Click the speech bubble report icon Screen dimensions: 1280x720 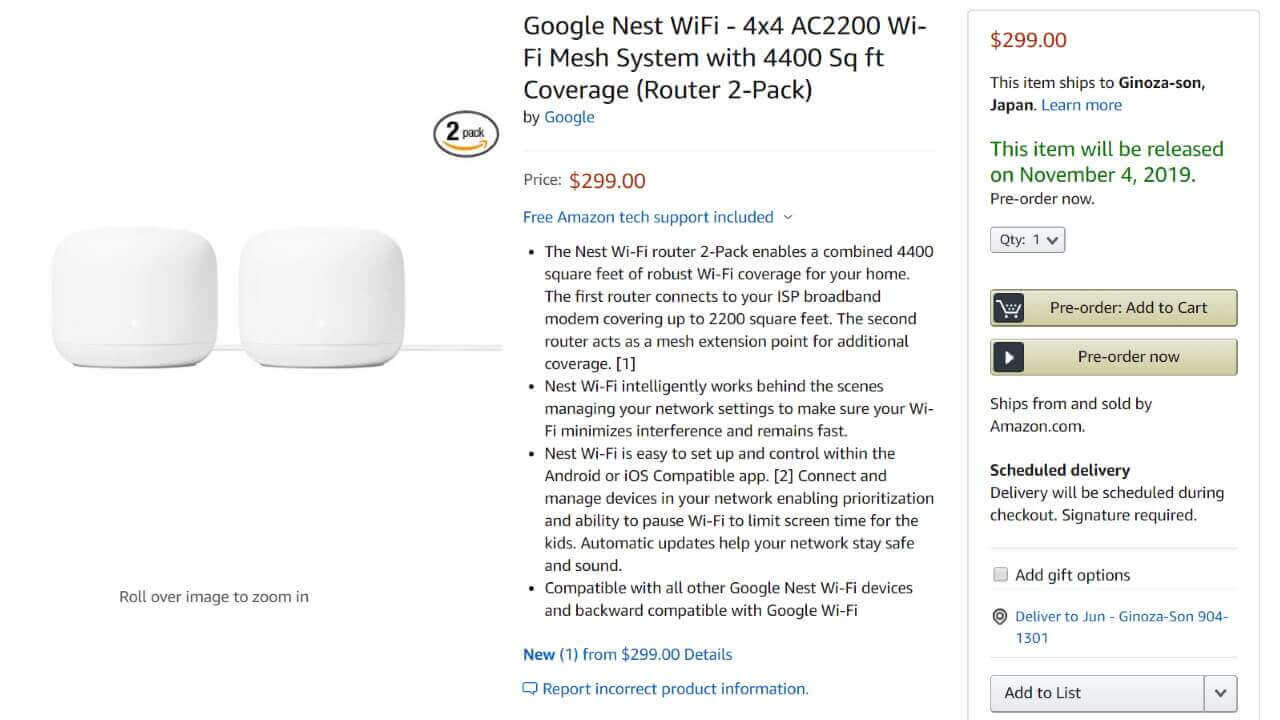pyautogui.click(x=530, y=689)
